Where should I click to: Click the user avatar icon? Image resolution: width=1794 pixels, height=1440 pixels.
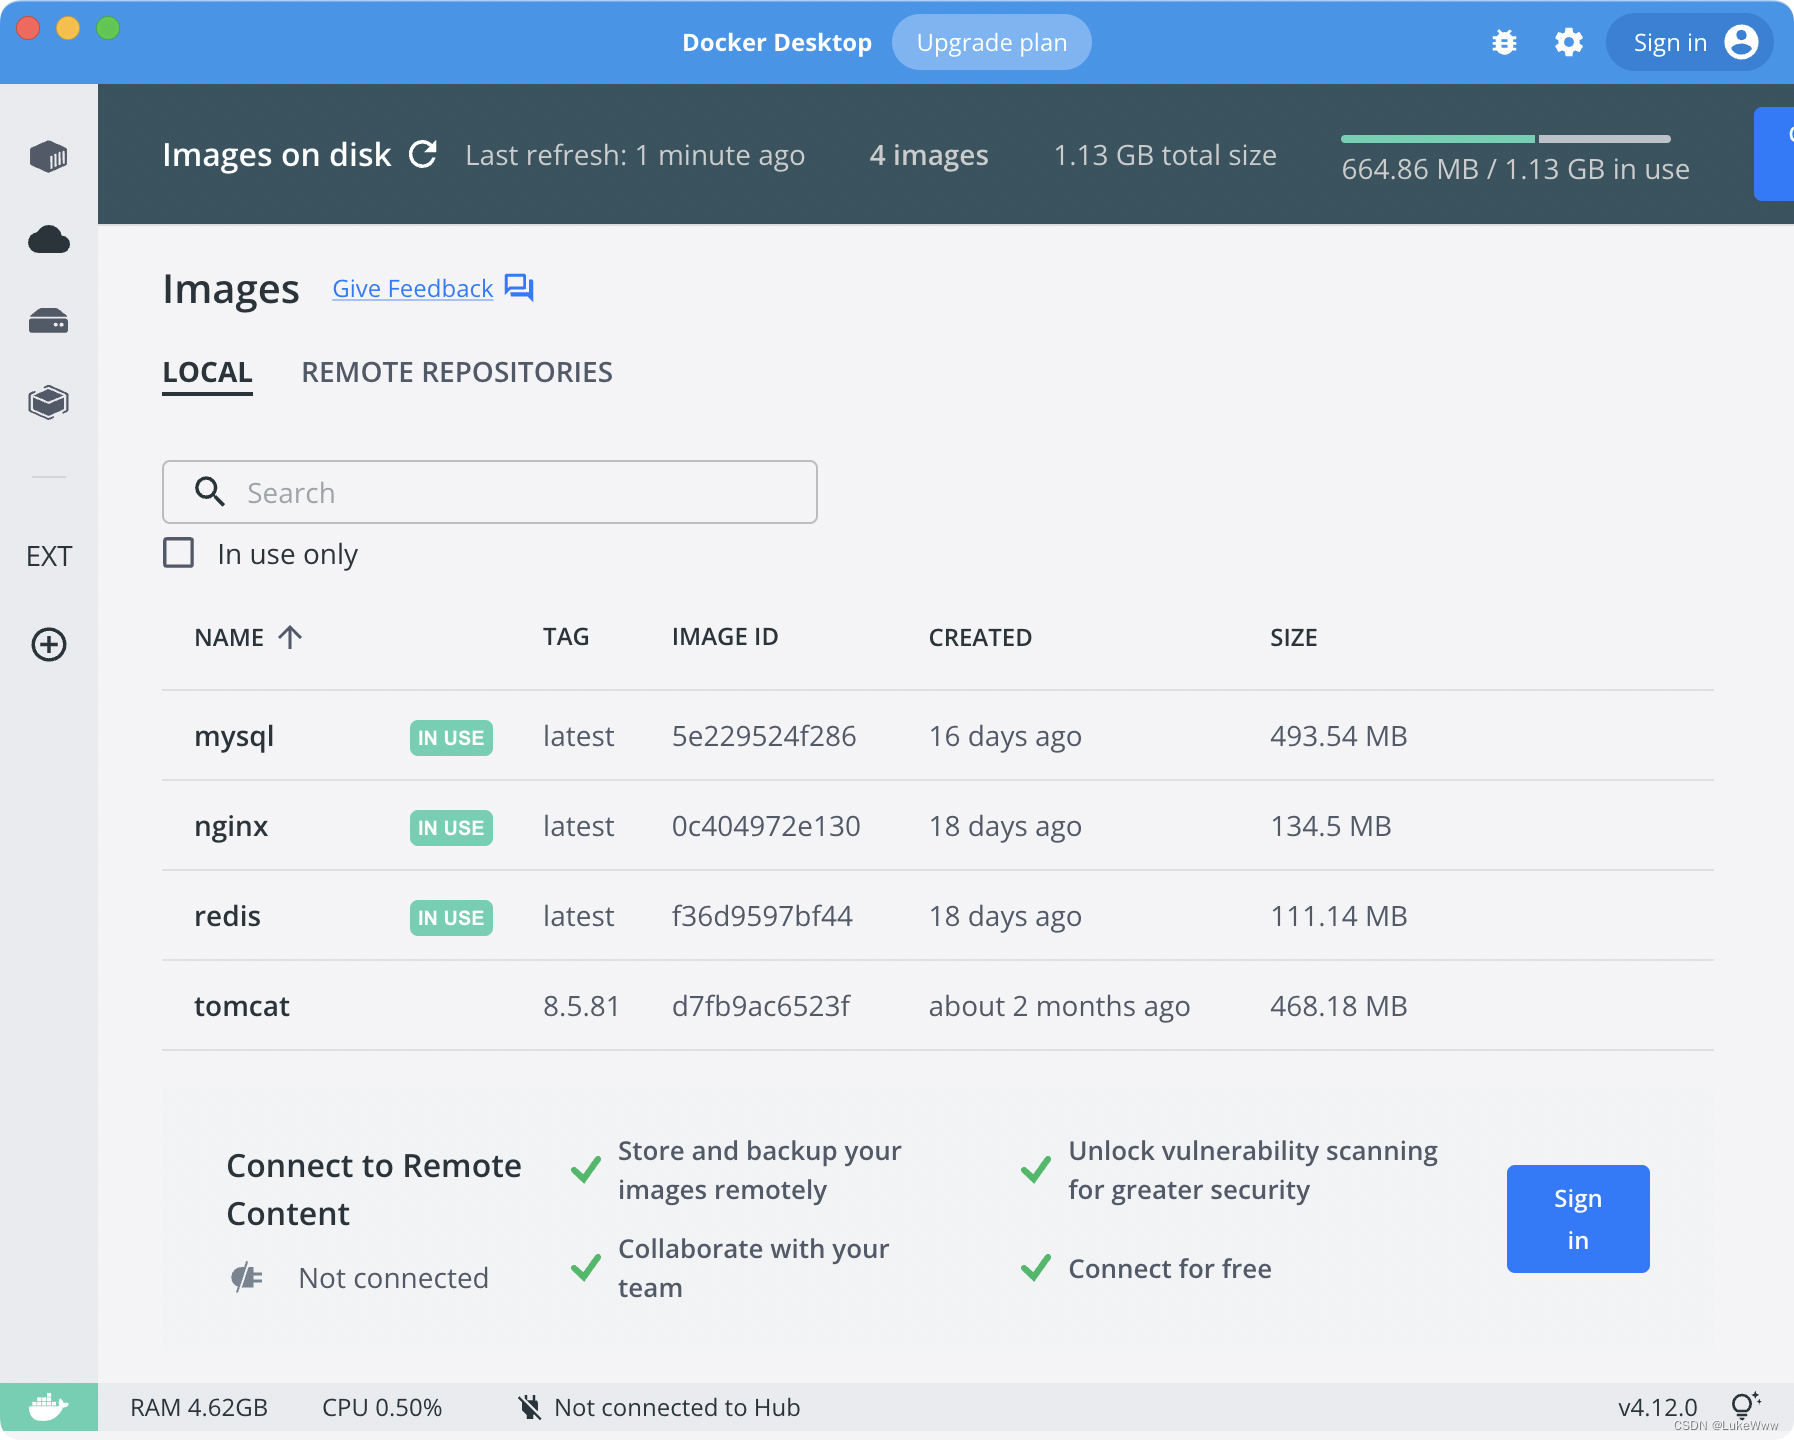(x=1741, y=42)
